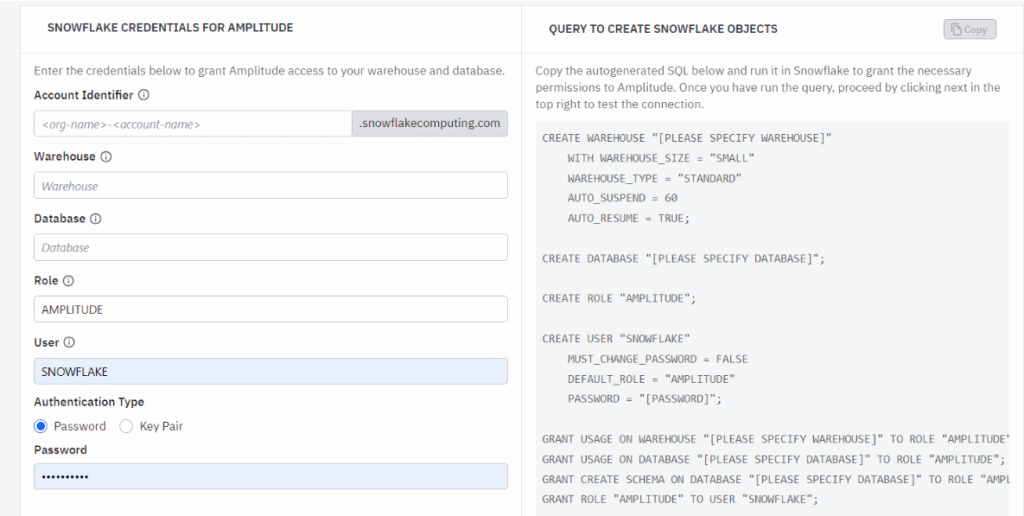Click the Snowflake Credentials for Amplitude heading

(170, 28)
